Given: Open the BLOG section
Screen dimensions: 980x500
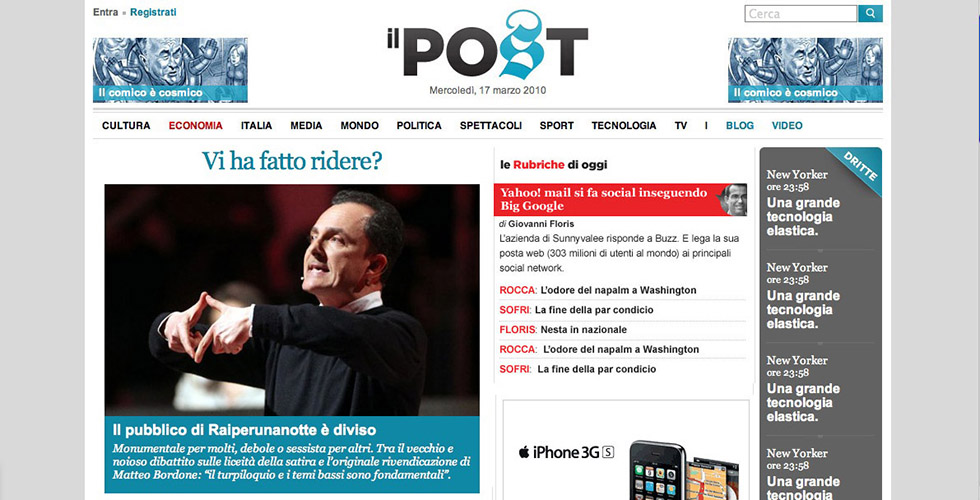Looking at the screenshot, I should pos(739,126).
